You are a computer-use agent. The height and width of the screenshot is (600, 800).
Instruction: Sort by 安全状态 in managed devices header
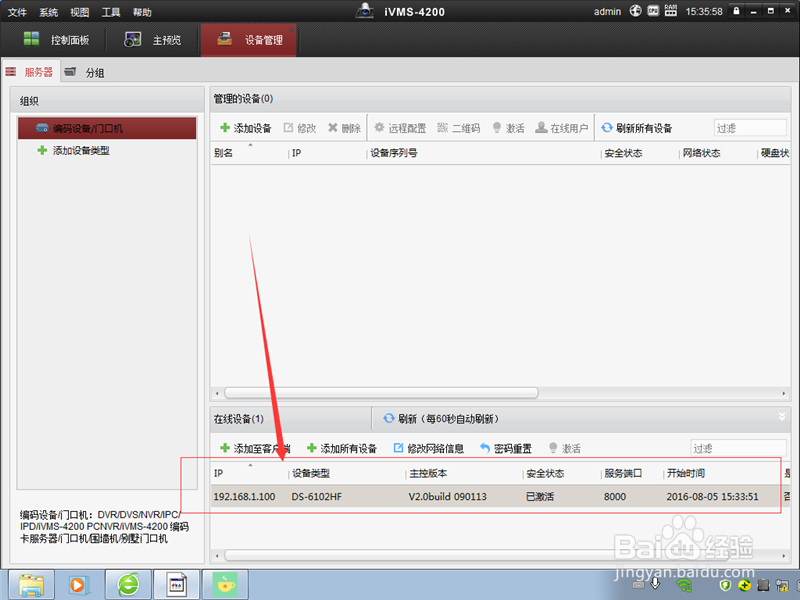623,153
